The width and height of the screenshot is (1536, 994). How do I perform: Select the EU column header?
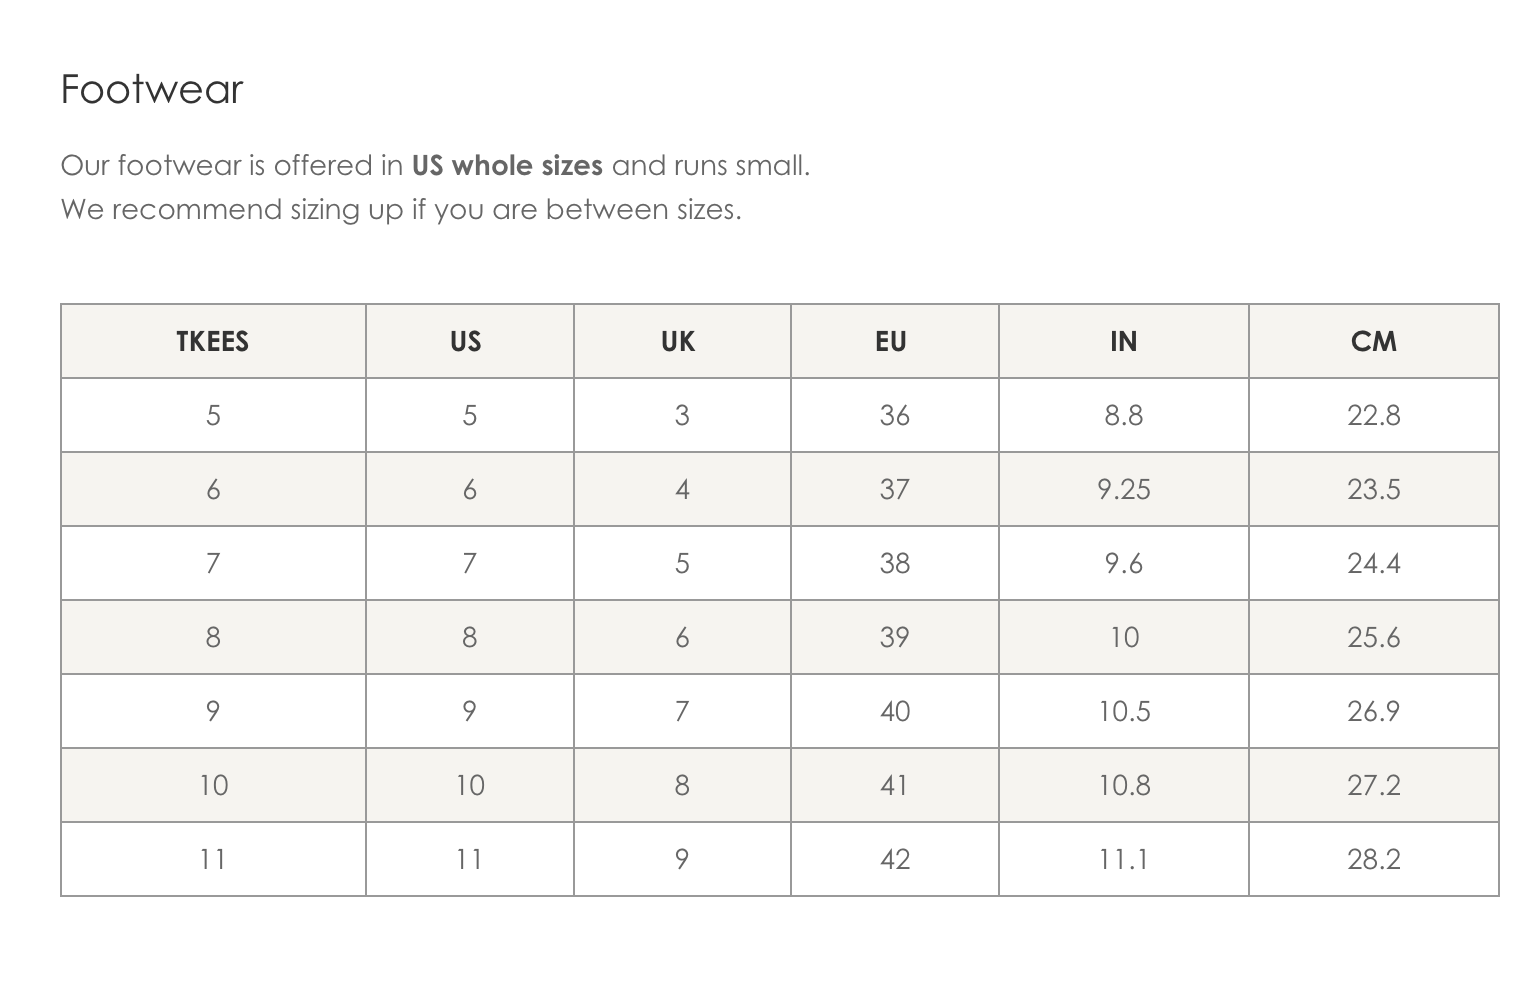pos(894,341)
